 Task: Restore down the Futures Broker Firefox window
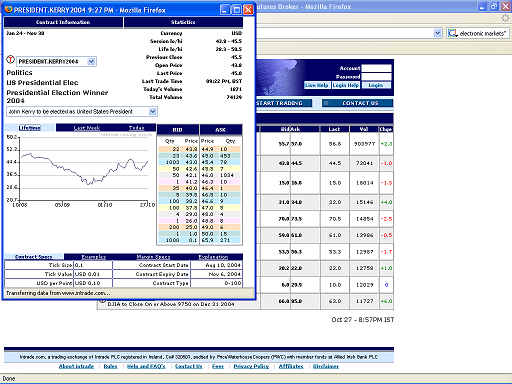[x=494, y=6]
